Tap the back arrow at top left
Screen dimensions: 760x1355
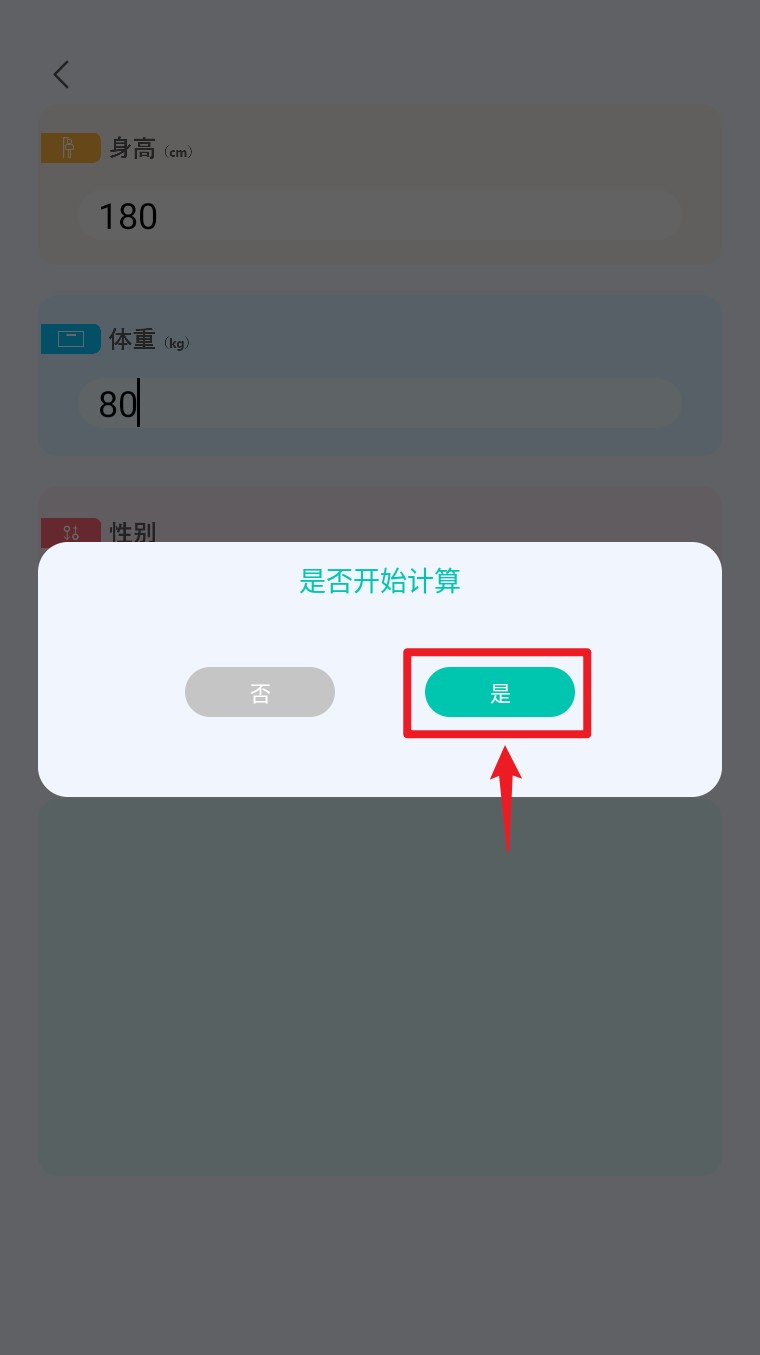click(61, 74)
